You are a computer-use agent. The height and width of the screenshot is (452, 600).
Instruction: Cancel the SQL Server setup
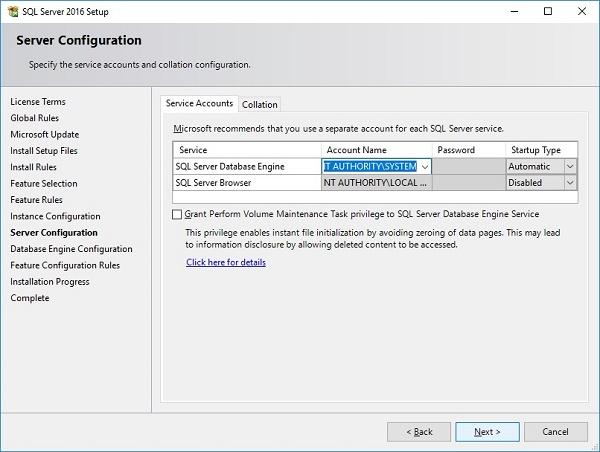click(x=554, y=431)
